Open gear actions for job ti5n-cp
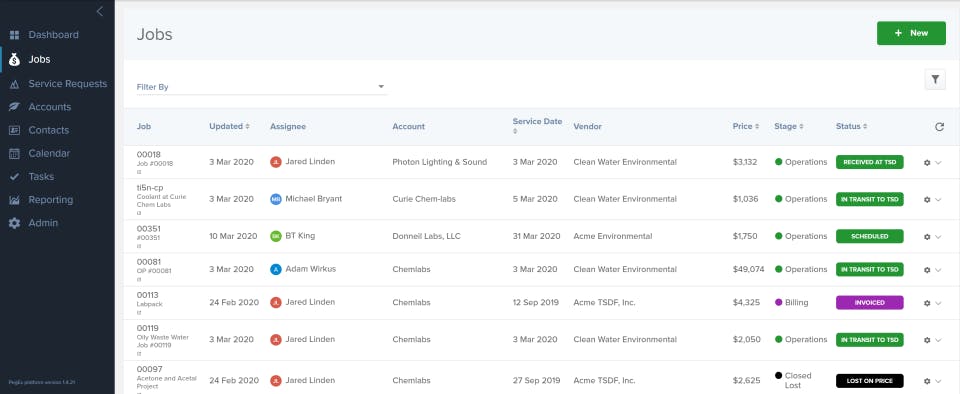 click(x=927, y=199)
